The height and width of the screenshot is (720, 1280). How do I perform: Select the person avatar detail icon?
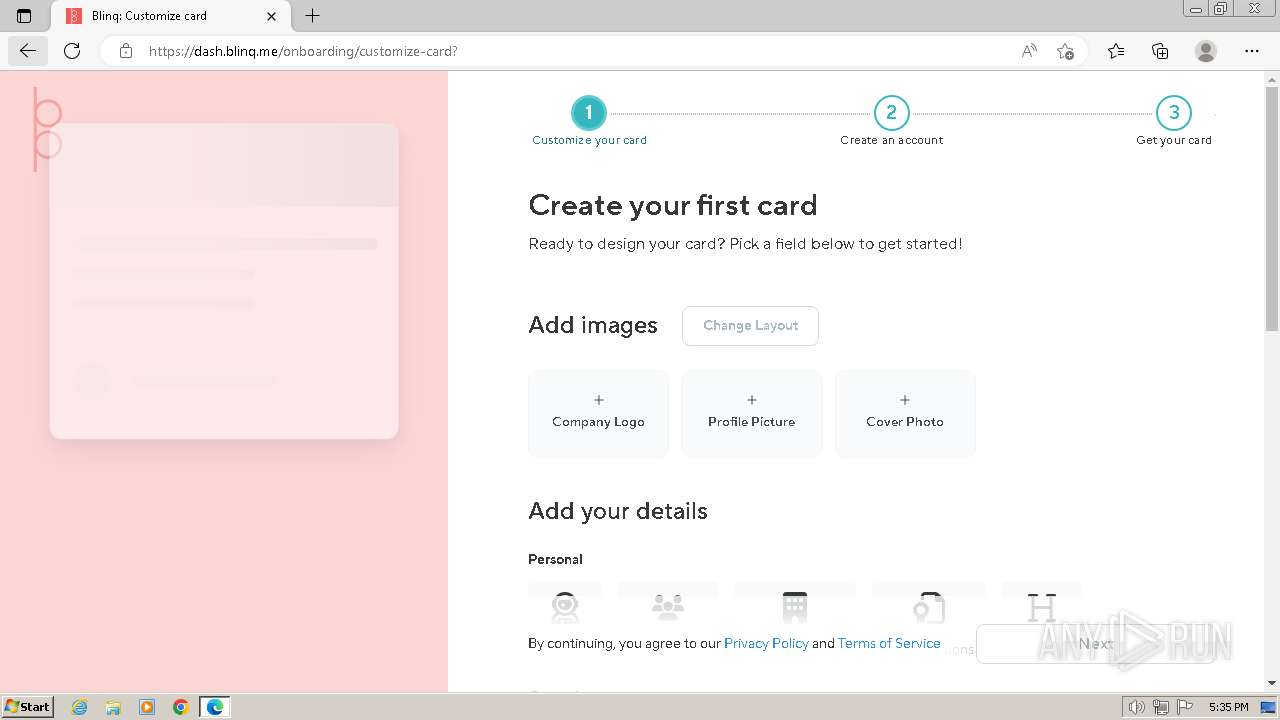[565, 606]
